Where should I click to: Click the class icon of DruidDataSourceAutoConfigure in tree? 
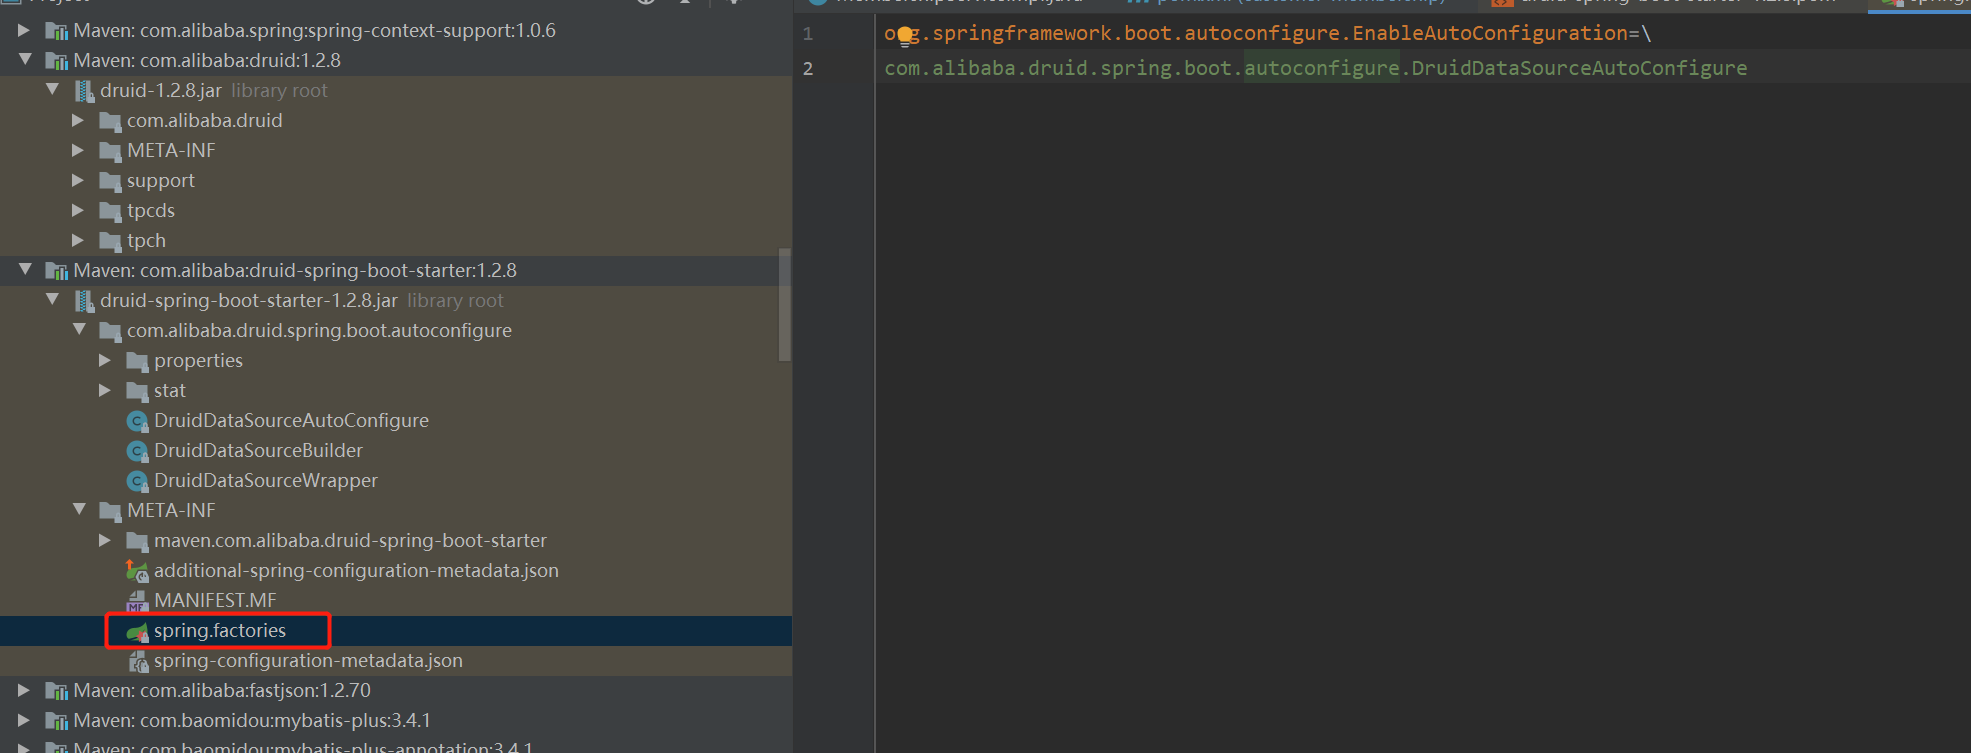tap(137, 421)
